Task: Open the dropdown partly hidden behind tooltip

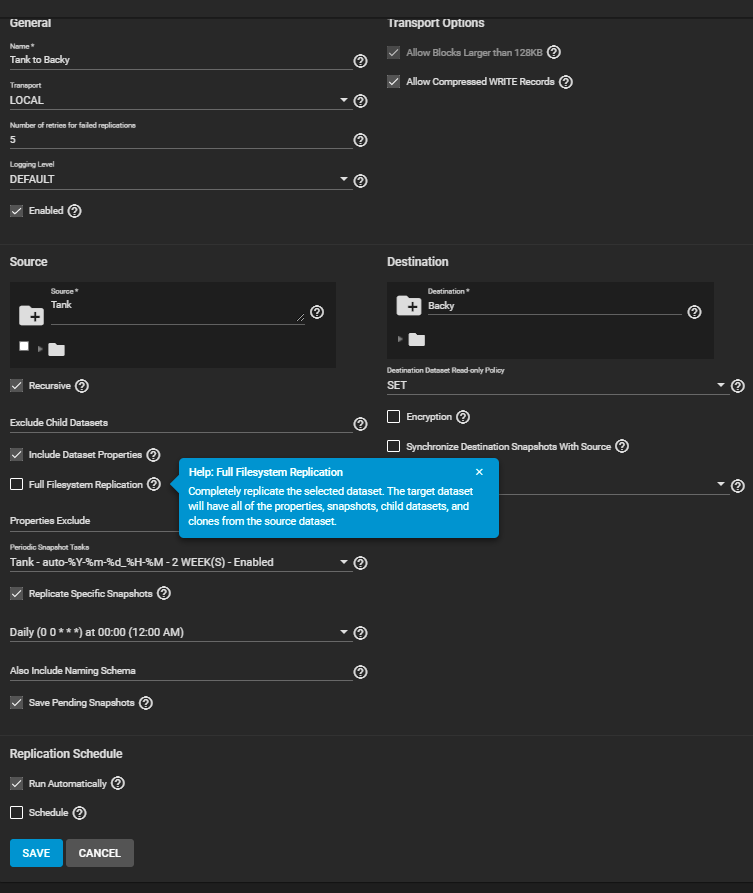Action: point(721,484)
